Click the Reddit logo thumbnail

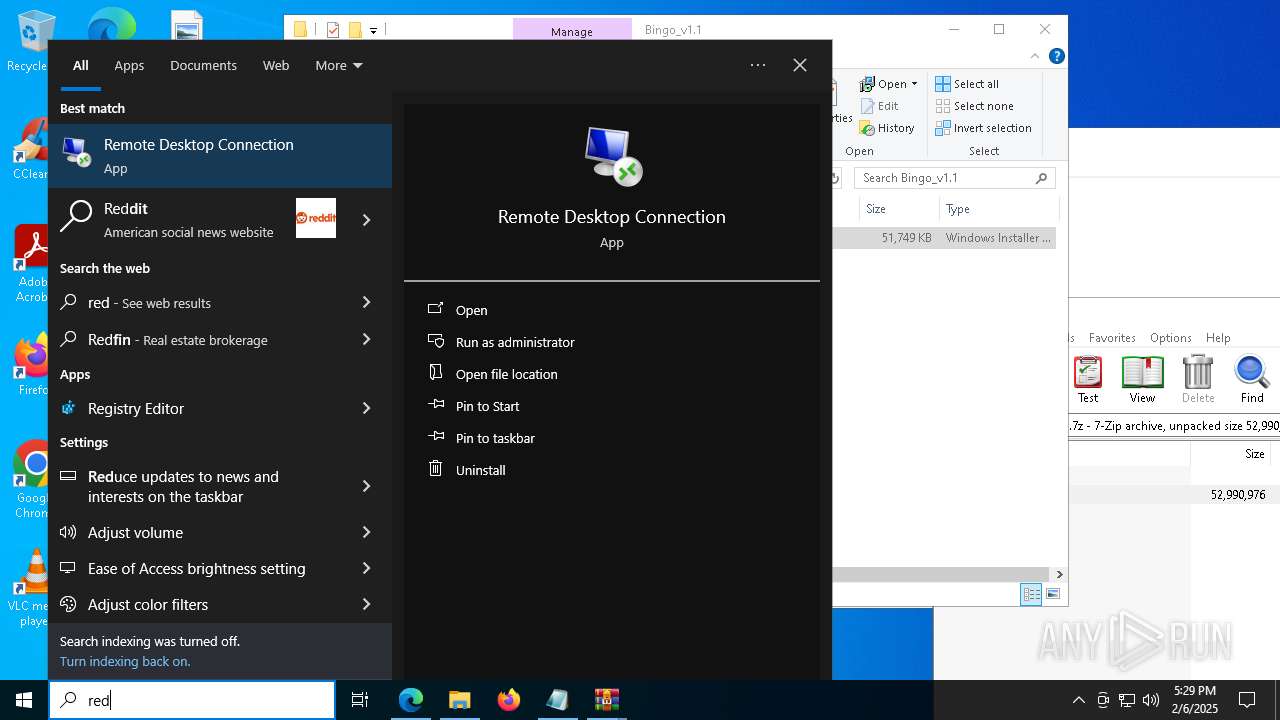[316, 218]
